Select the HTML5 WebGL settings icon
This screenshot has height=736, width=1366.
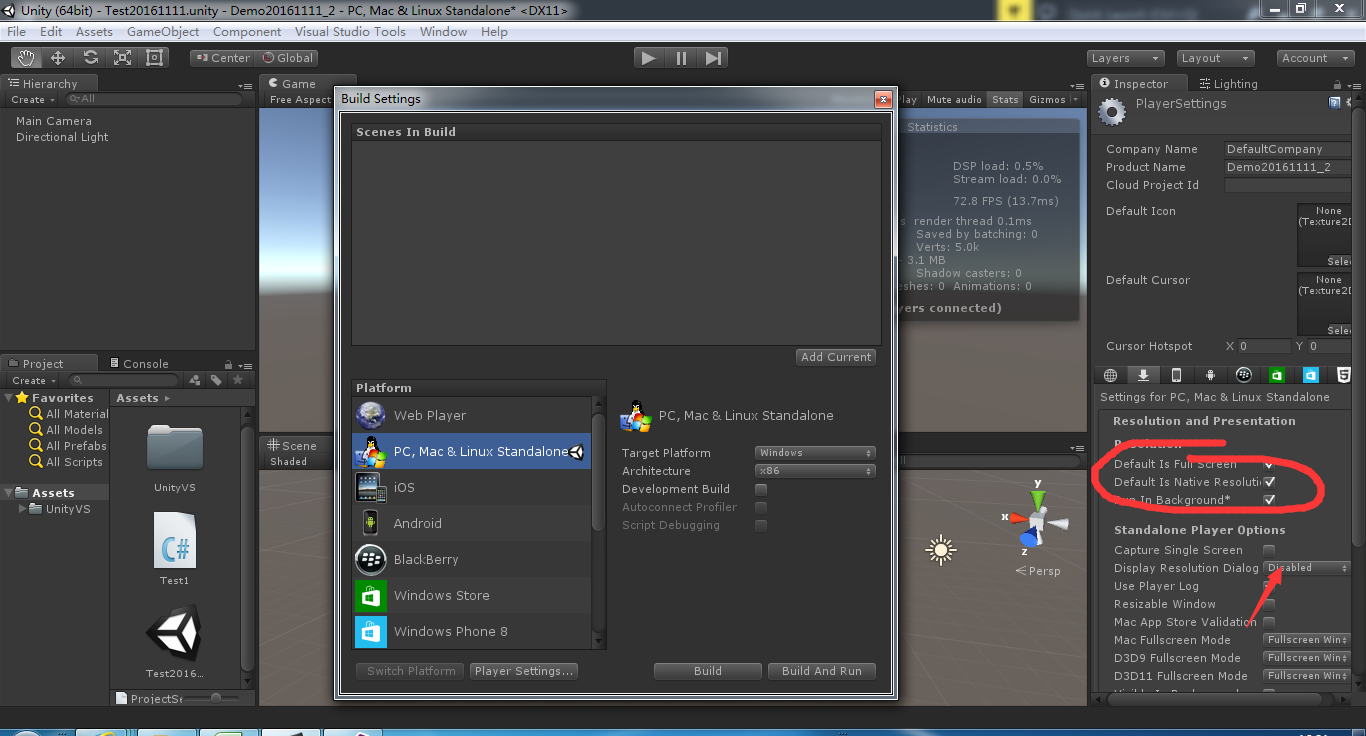click(1344, 375)
